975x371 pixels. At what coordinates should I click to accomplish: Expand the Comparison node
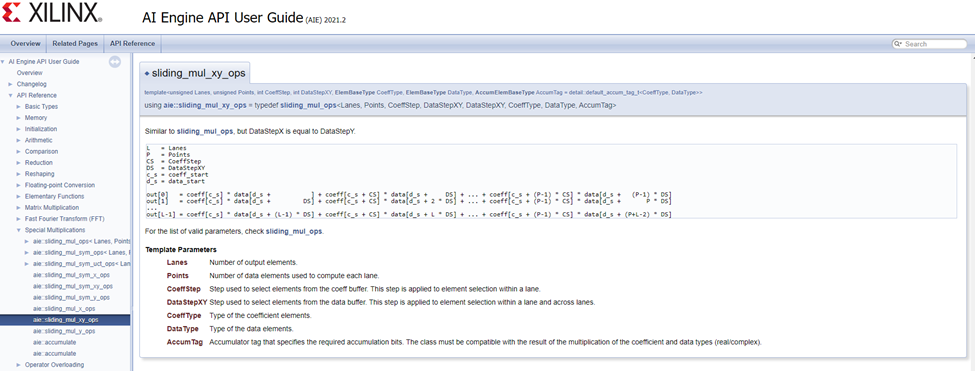19,152
